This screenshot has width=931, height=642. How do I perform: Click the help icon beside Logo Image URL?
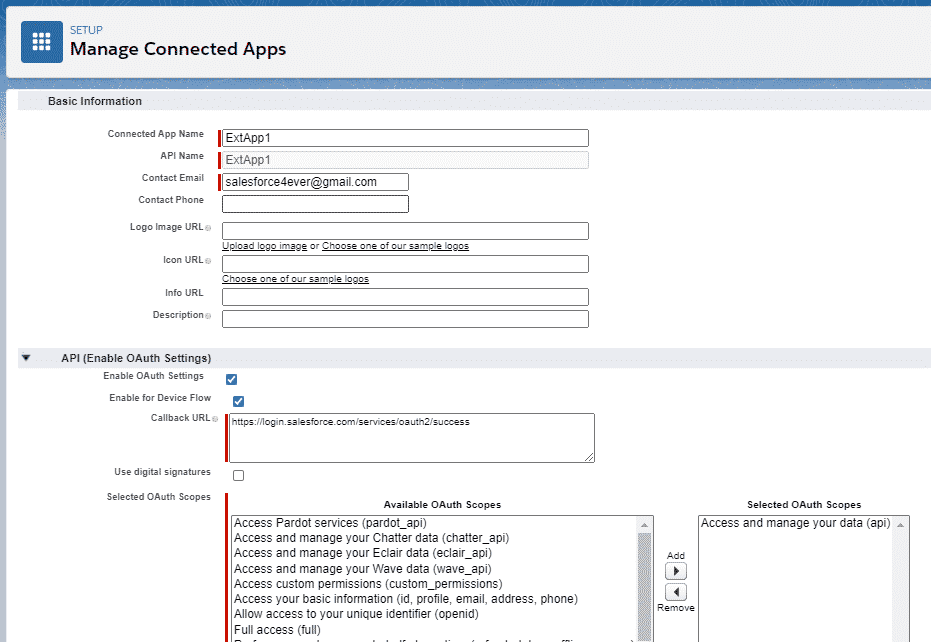click(210, 227)
